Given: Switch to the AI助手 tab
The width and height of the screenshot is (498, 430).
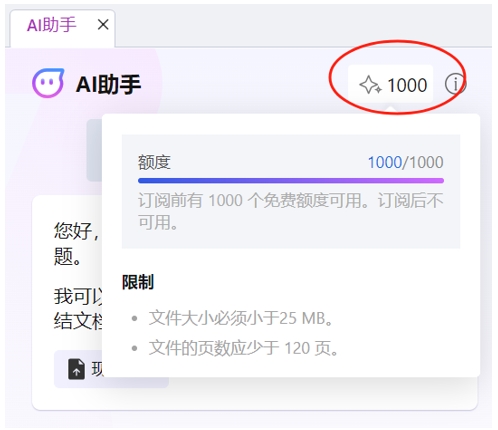Looking at the screenshot, I should [x=52, y=25].
